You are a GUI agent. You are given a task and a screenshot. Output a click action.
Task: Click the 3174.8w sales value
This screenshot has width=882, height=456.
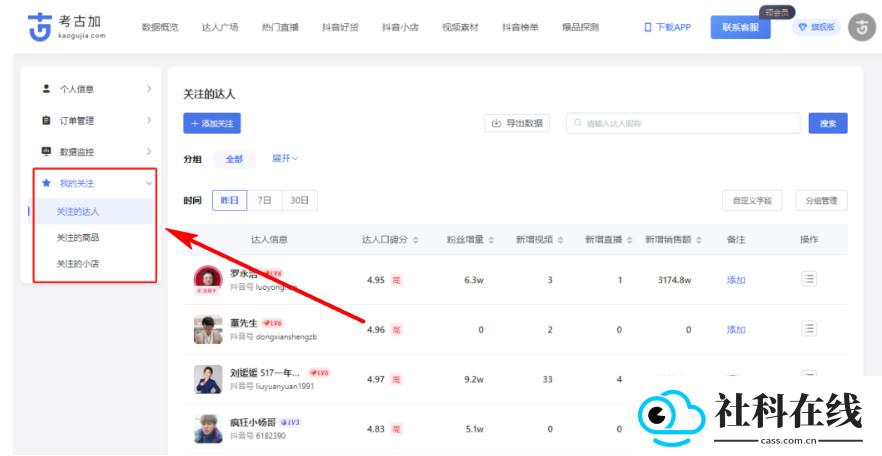point(674,280)
